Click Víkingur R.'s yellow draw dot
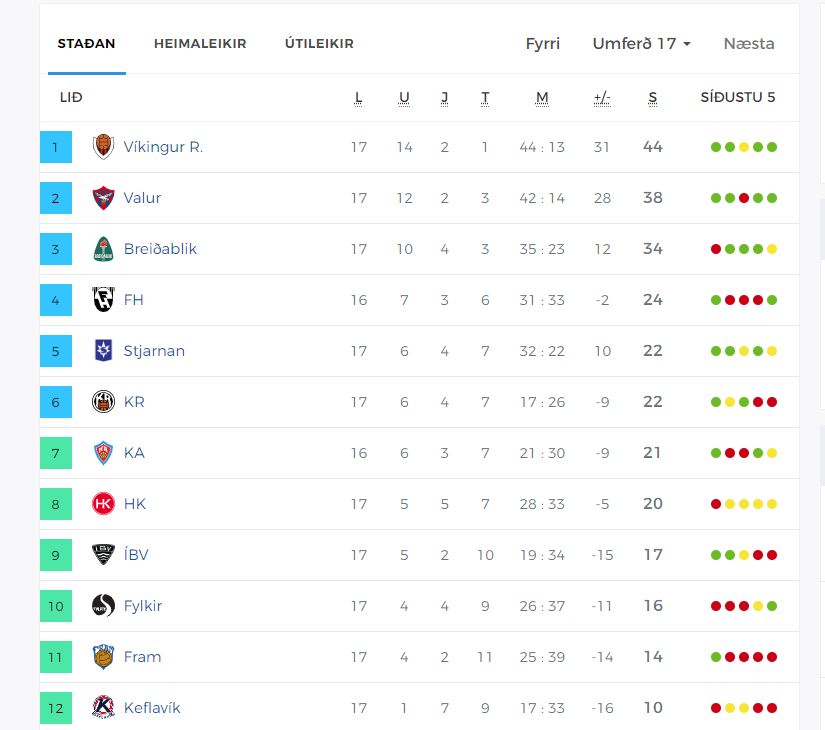The image size is (825, 730). tap(744, 147)
